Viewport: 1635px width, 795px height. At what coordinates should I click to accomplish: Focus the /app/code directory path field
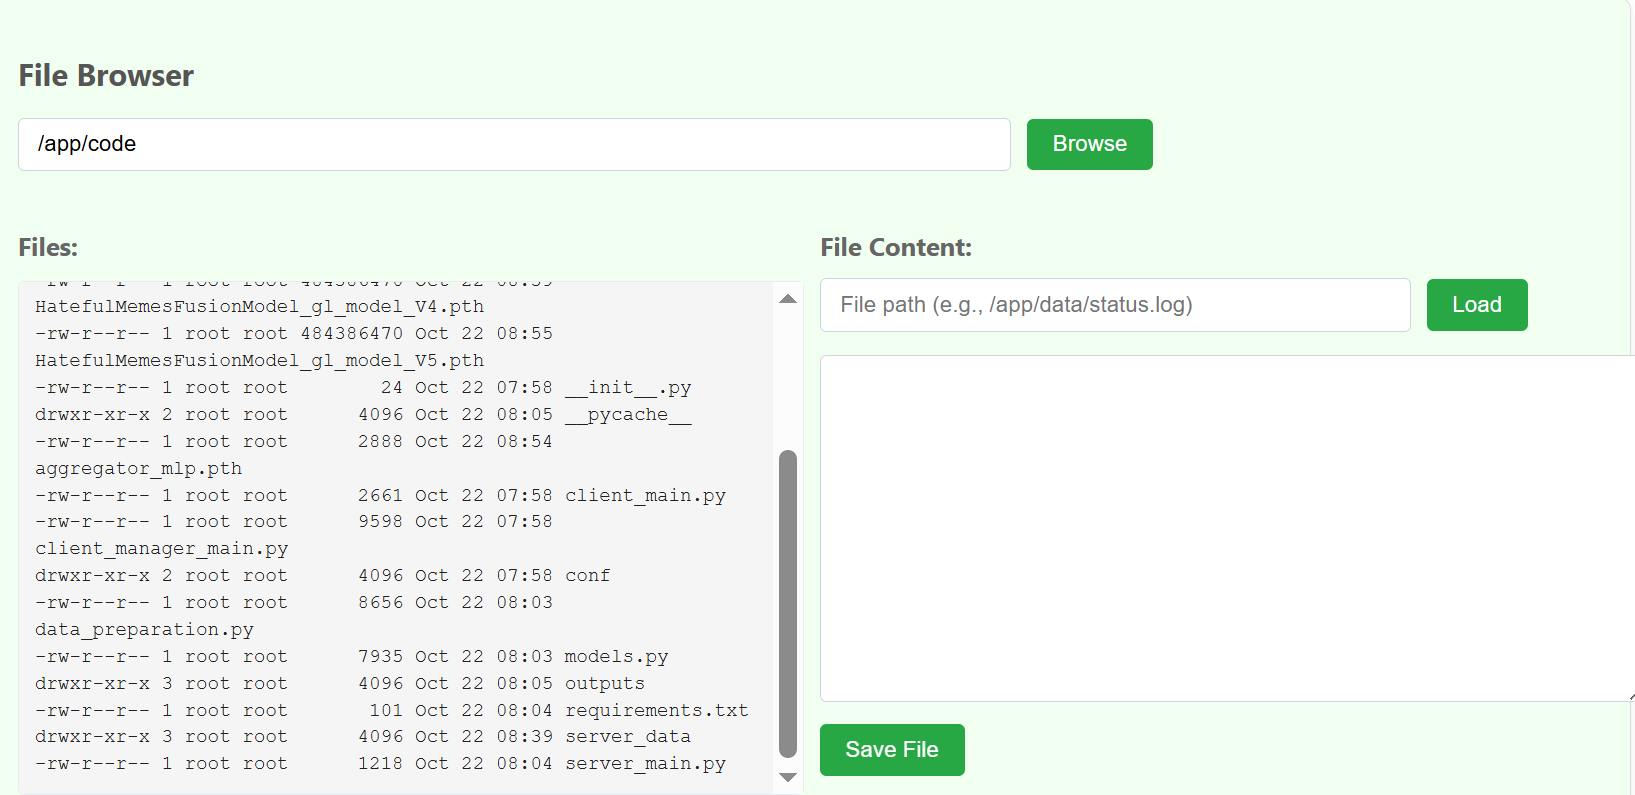coord(514,144)
